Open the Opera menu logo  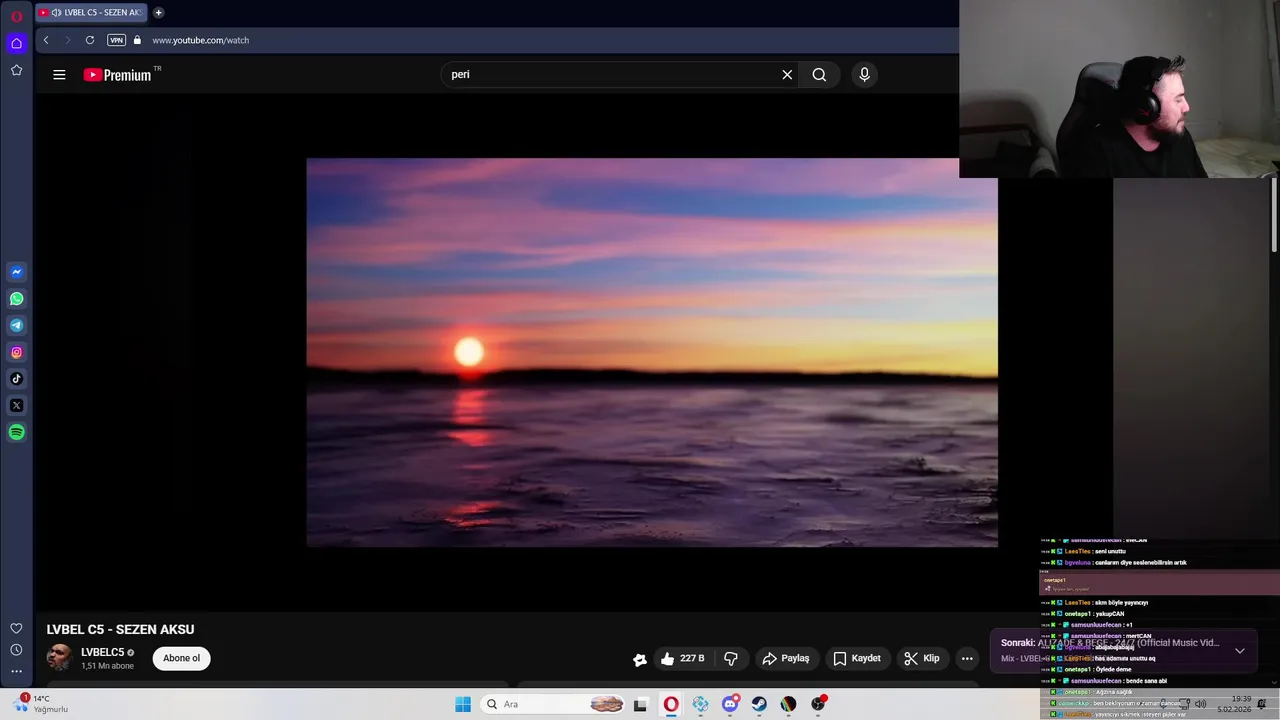click(16, 16)
